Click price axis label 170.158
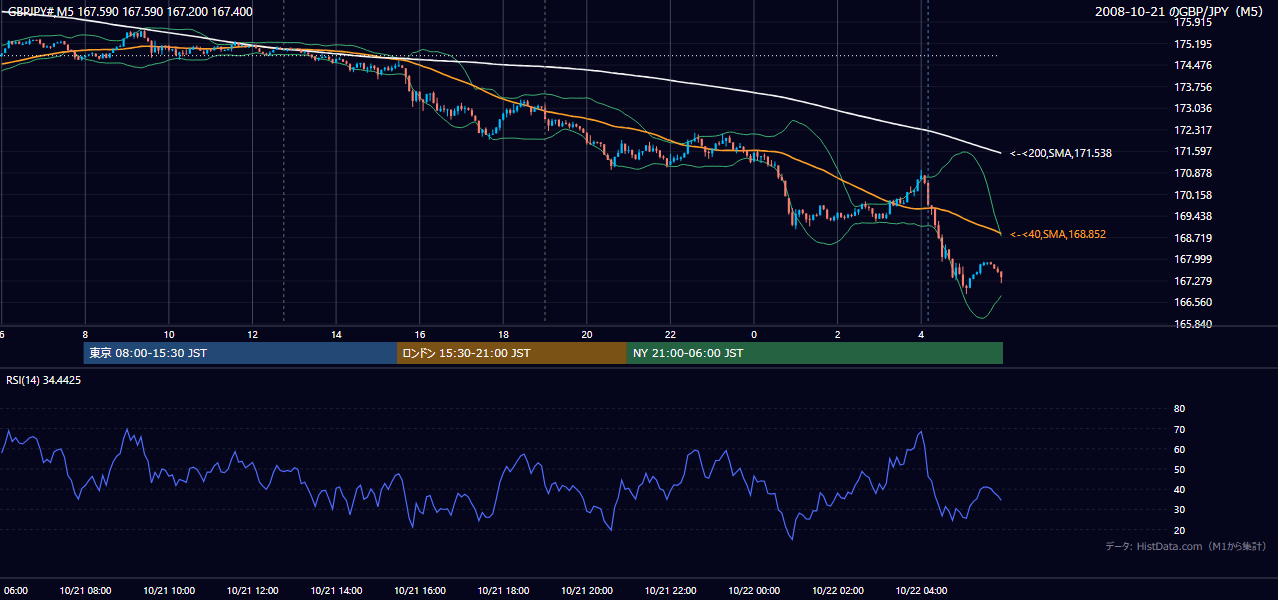Viewport: 1278px width, 600px height. point(1193,195)
